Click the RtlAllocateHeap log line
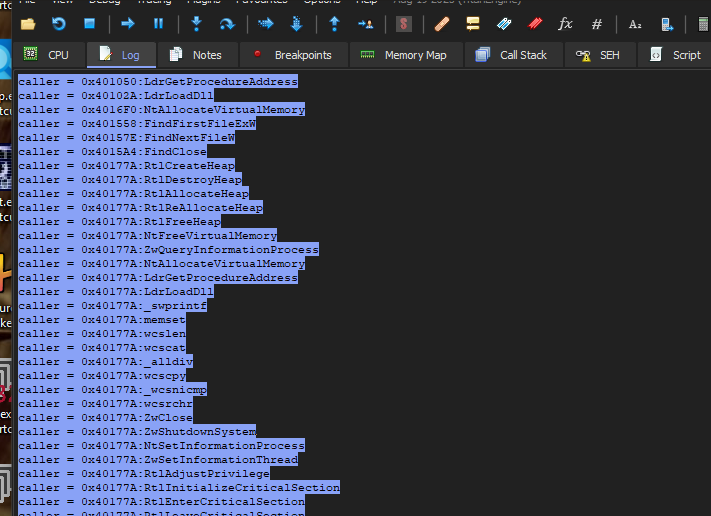The width and height of the screenshot is (711, 516). pos(133,194)
